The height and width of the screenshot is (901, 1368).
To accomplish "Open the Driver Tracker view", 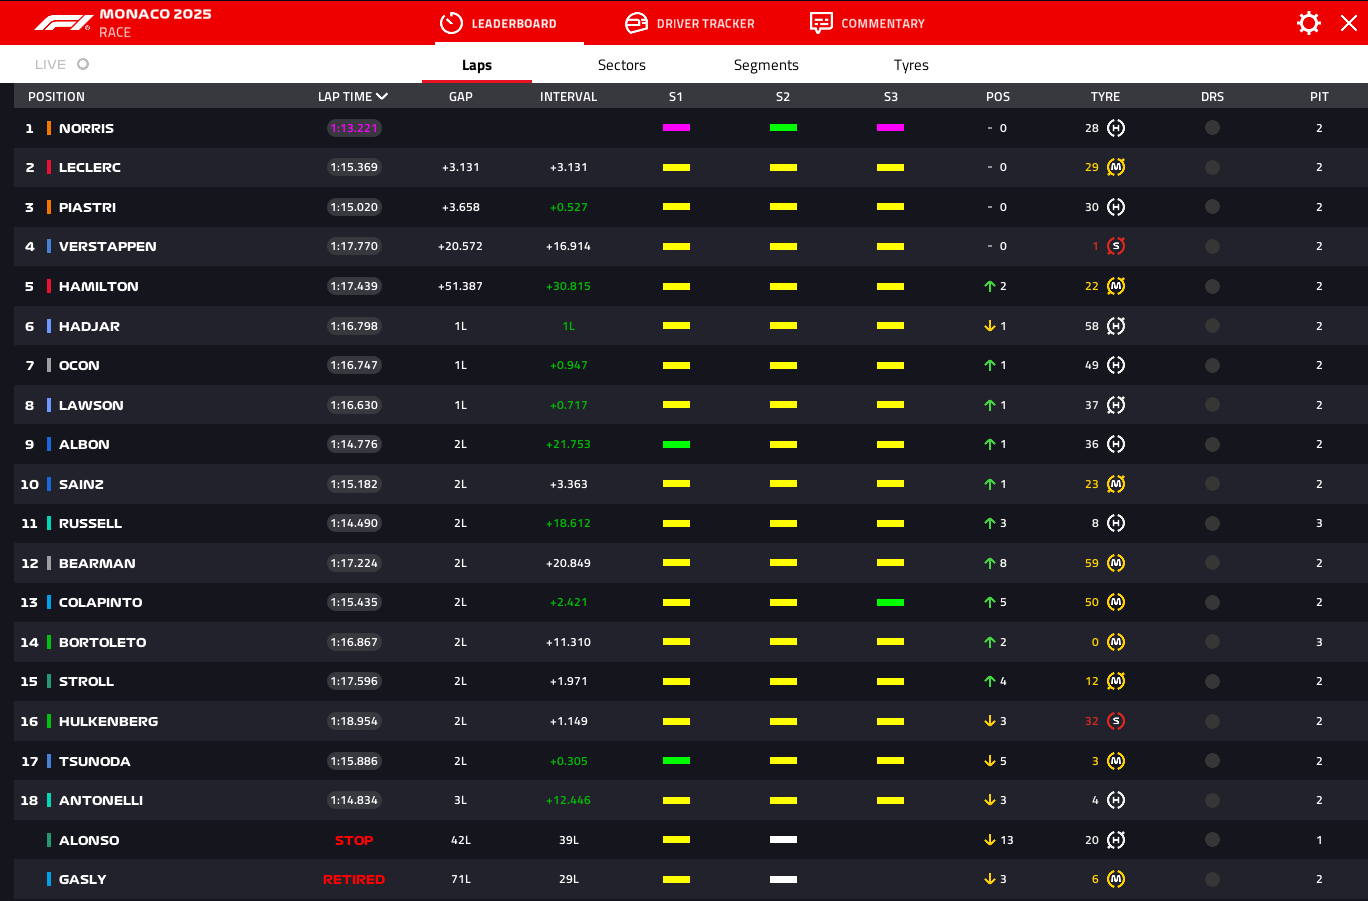I will [x=690, y=23].
